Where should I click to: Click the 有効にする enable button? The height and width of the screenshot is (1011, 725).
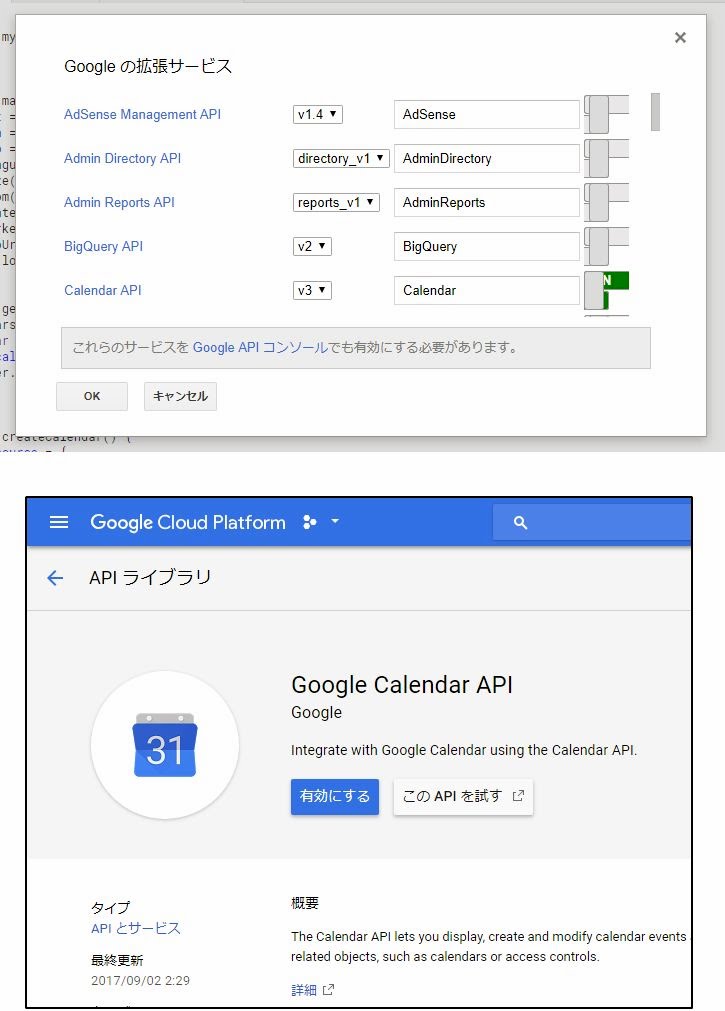(x=335, y=797)
